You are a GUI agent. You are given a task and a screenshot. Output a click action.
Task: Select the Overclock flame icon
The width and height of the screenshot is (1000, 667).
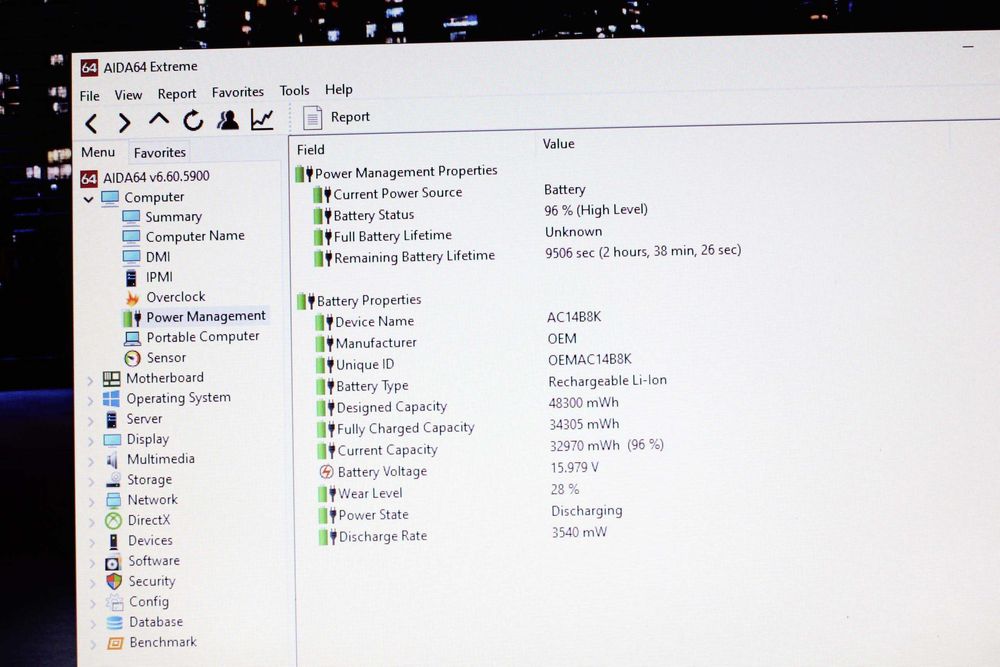pos(132,298)
